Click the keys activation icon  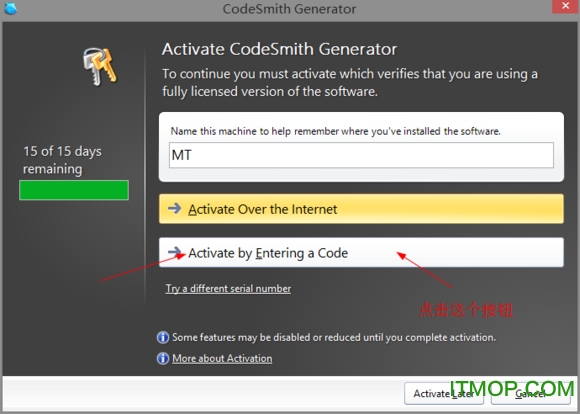[x=100, y=67]
